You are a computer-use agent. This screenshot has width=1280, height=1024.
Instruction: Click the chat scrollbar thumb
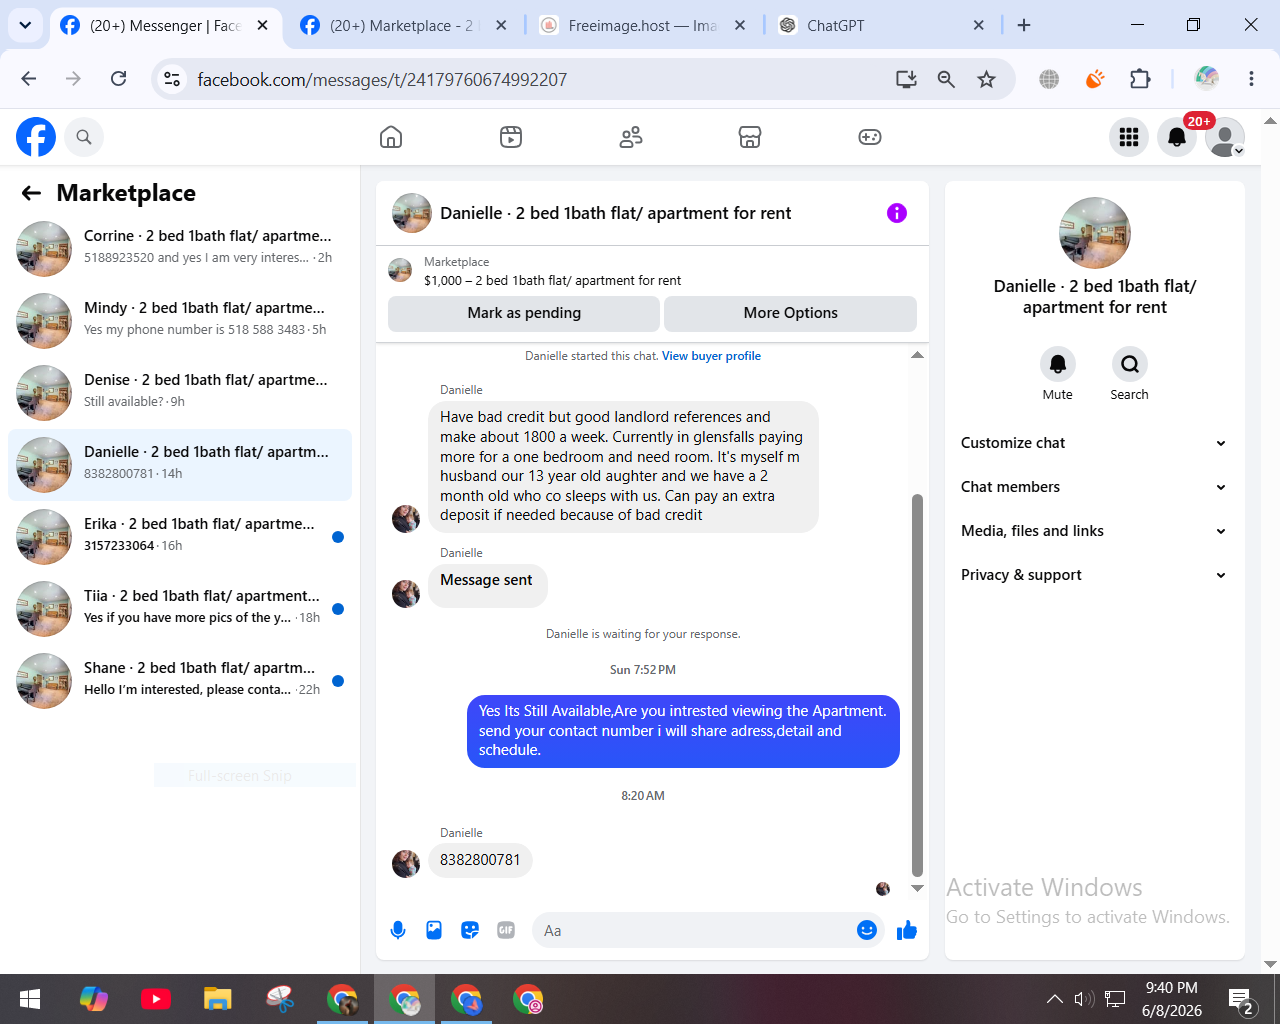pyautogui.click(x=917, y=685)
